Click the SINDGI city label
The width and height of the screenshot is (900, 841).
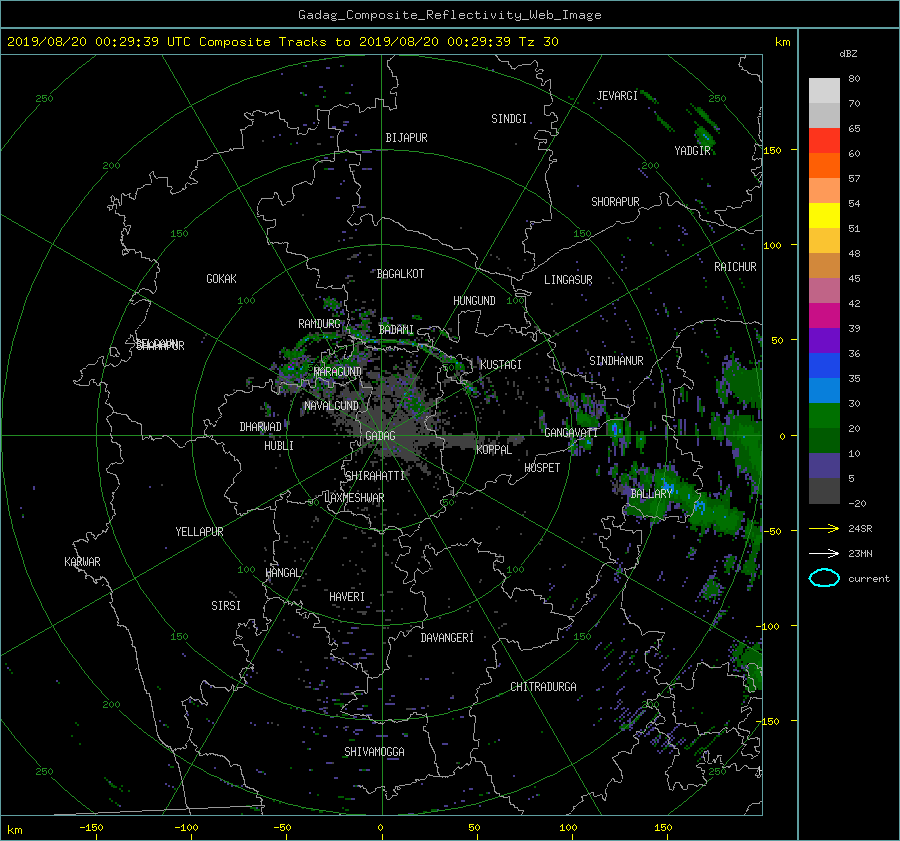509,119
